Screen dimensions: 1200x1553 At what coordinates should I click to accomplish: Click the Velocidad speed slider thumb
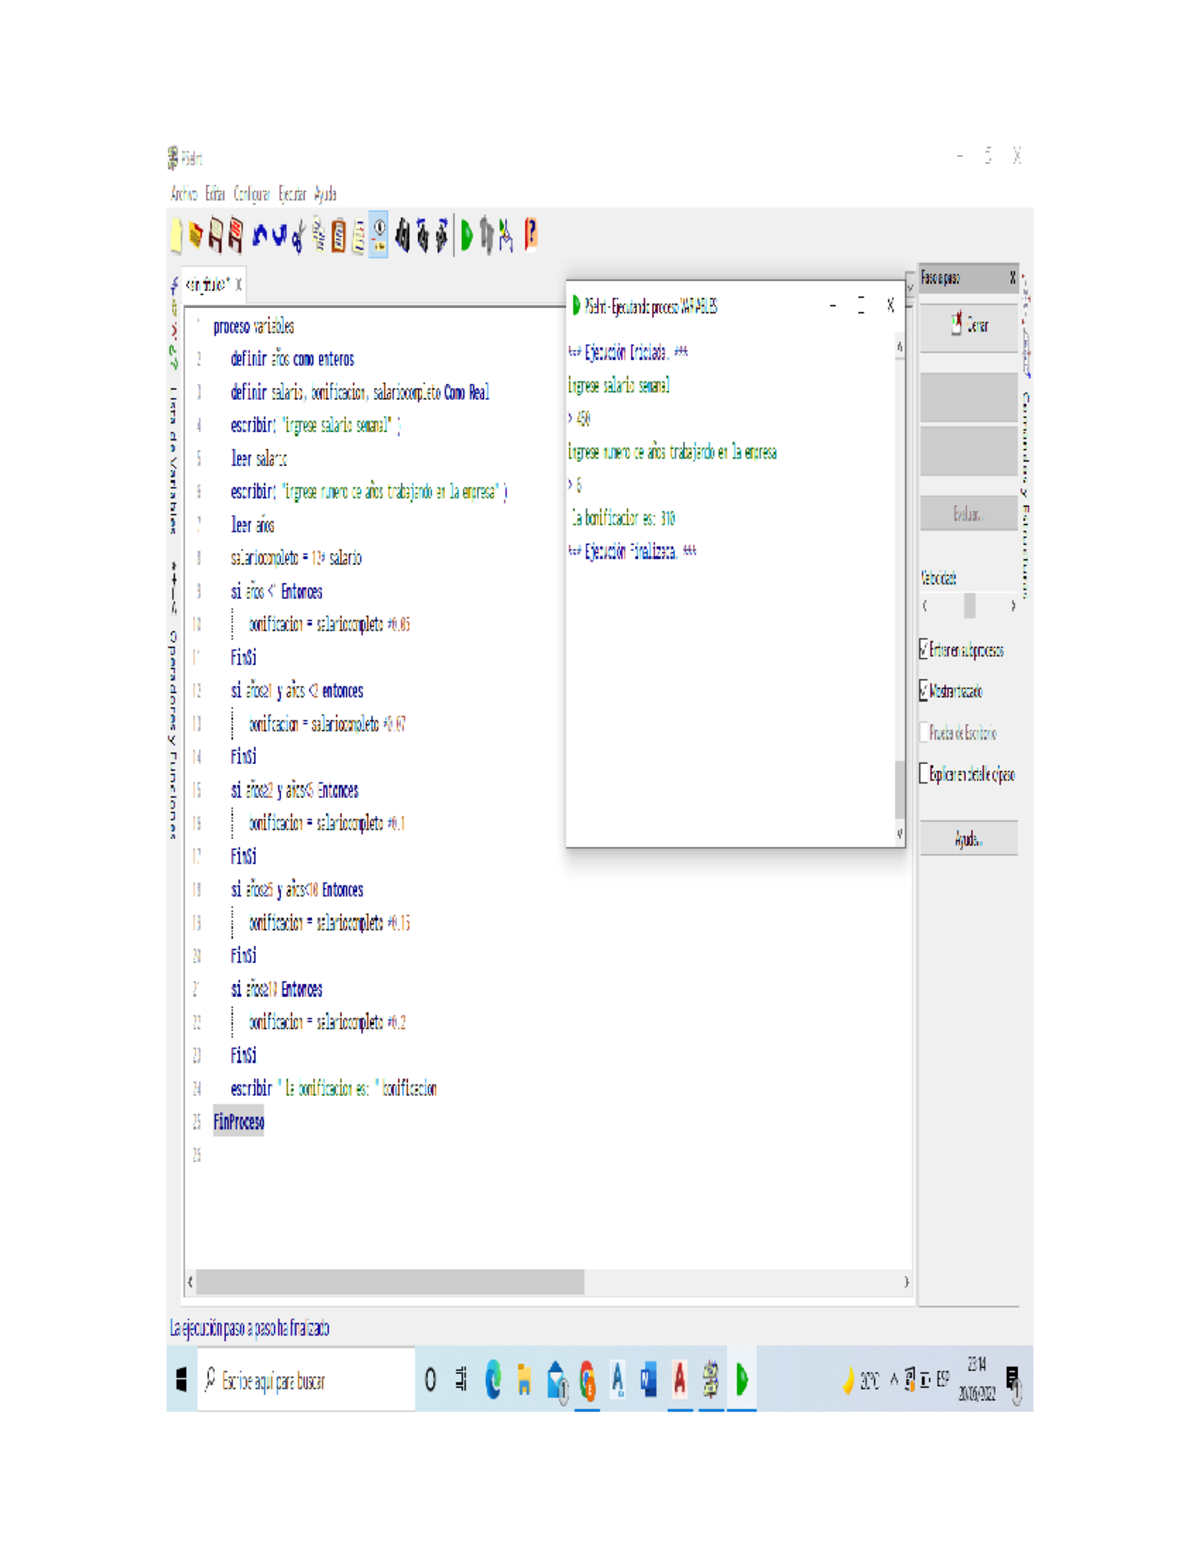pos(969,606)
